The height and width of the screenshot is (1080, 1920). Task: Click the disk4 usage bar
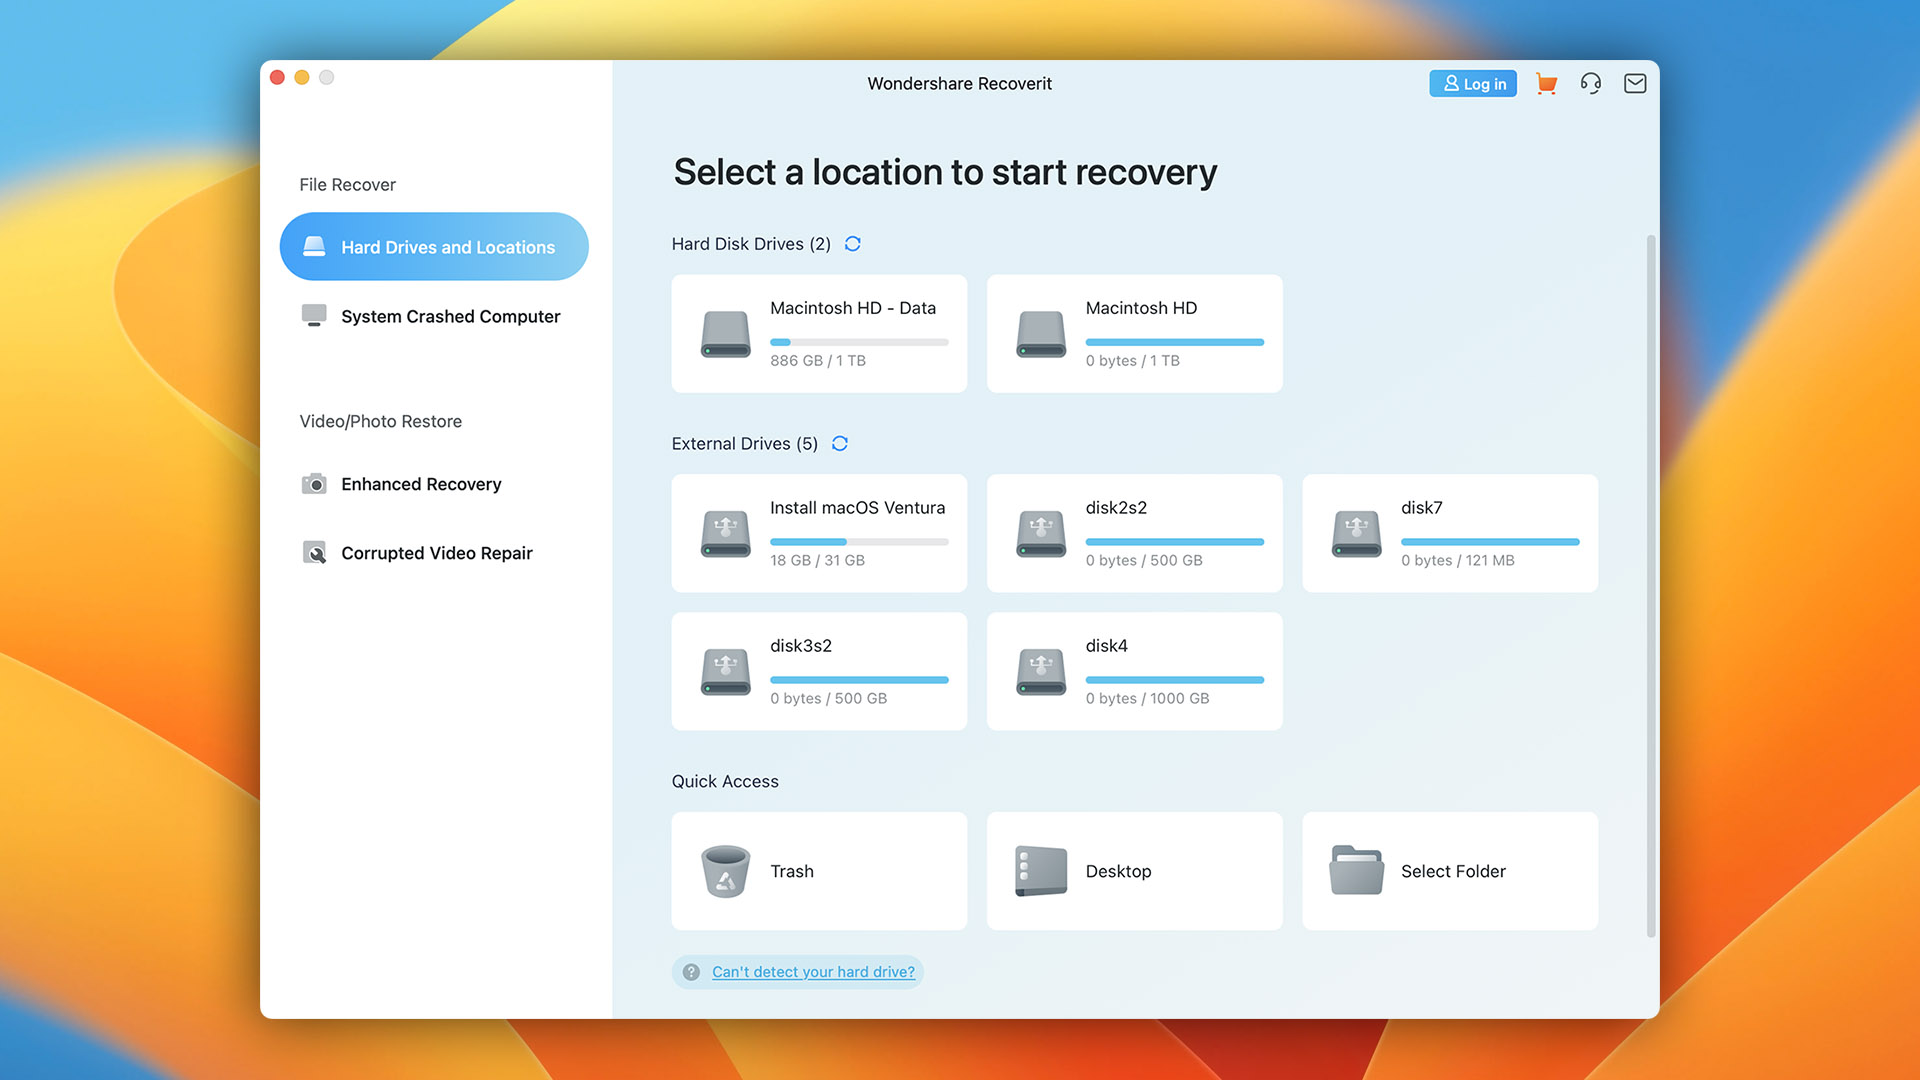(1175, 680)
